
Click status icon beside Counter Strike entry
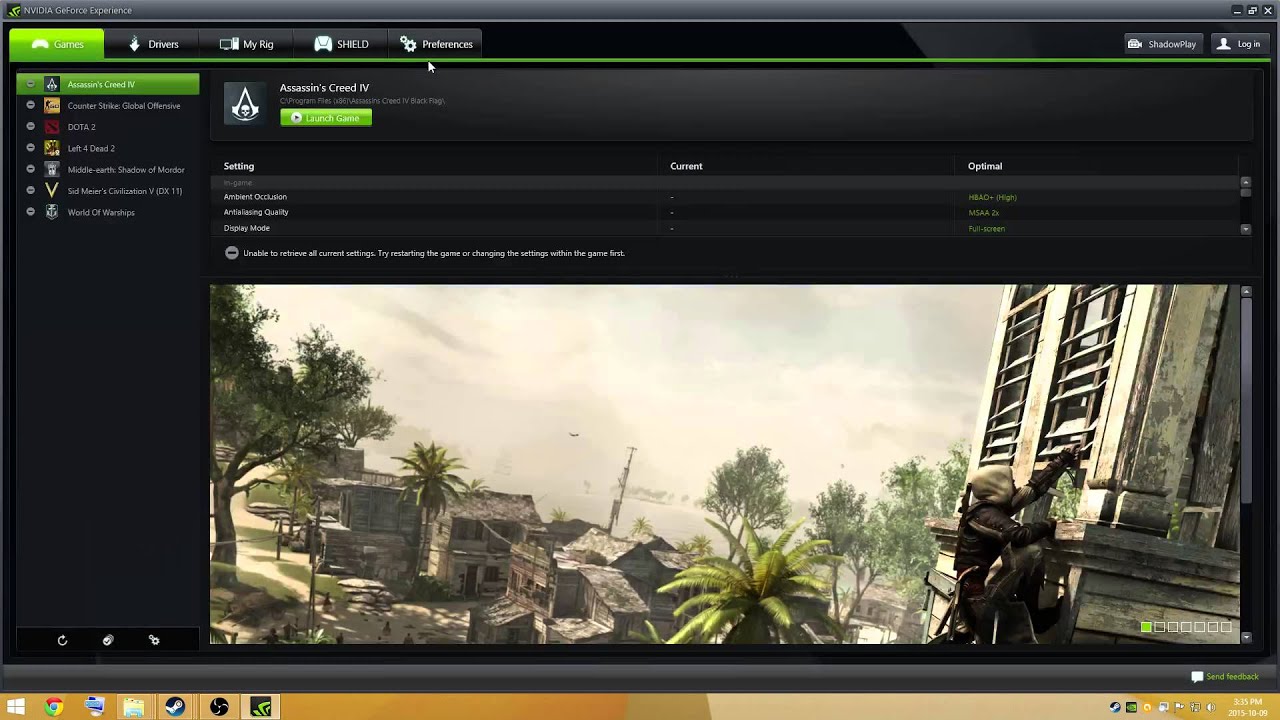click(30, 105)
